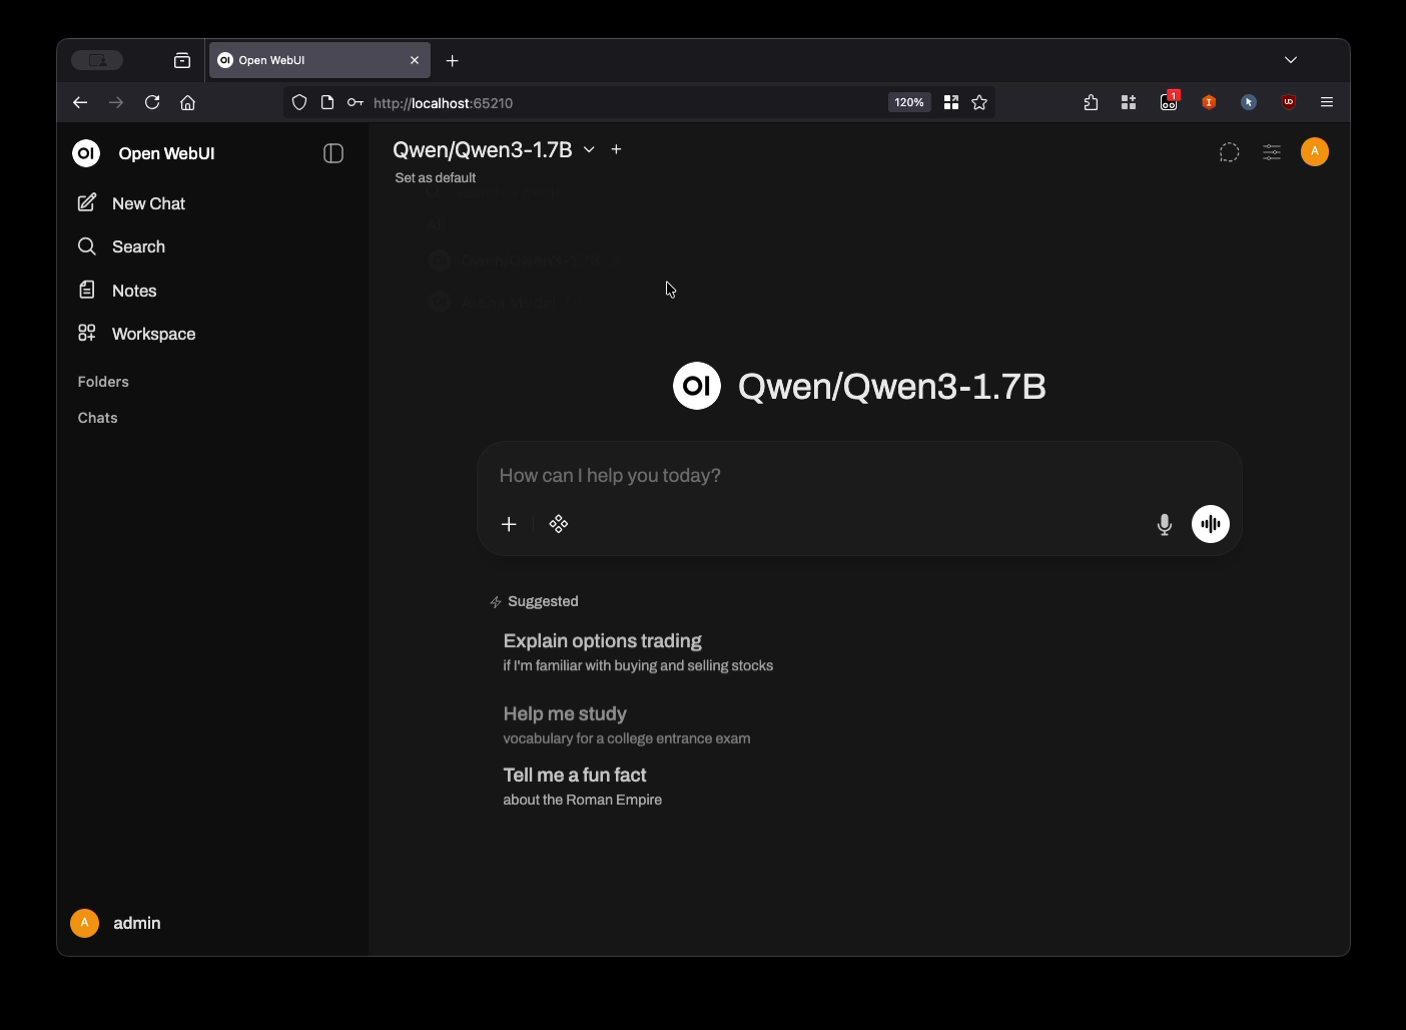Click Set as default link

(435, 178)
